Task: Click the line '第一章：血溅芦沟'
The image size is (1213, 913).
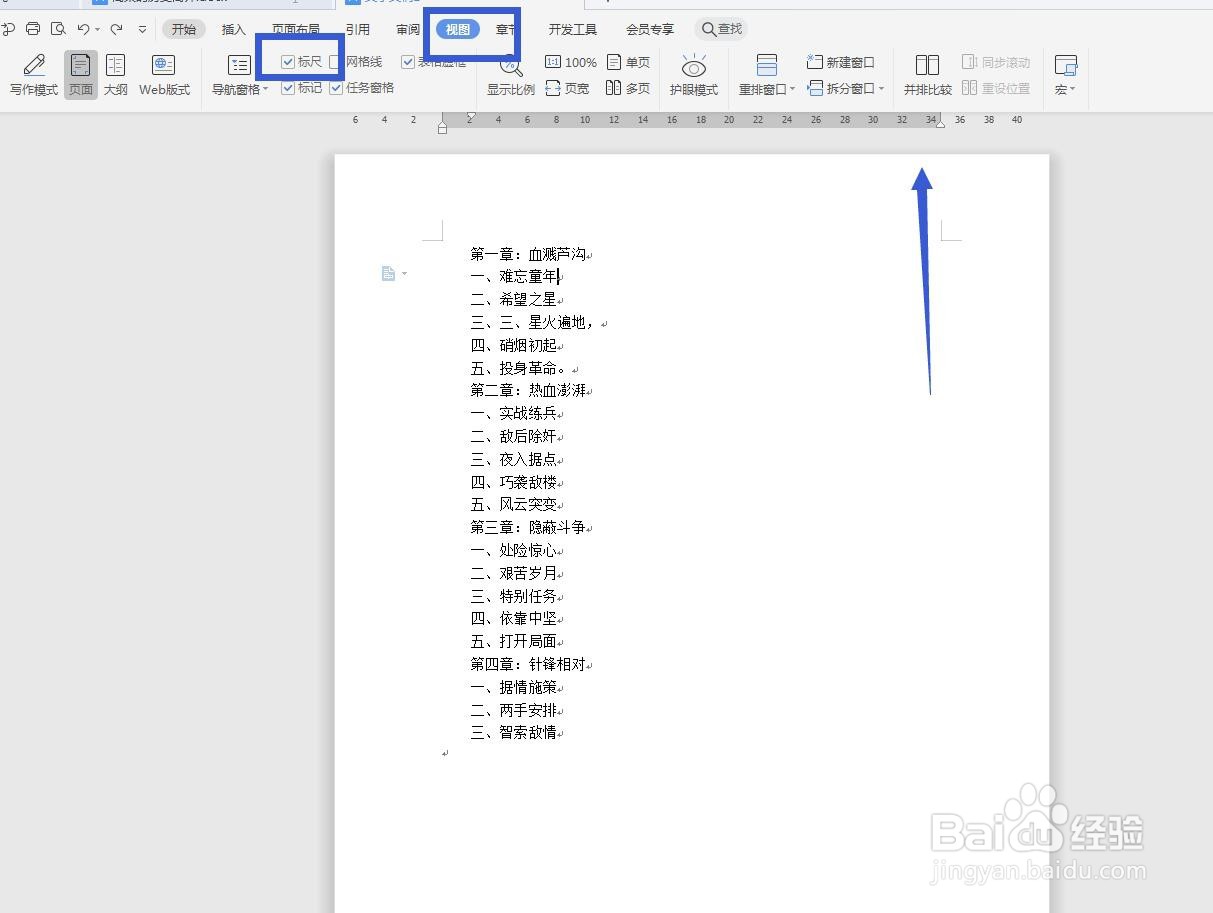Action: click(x=528, y=255)
